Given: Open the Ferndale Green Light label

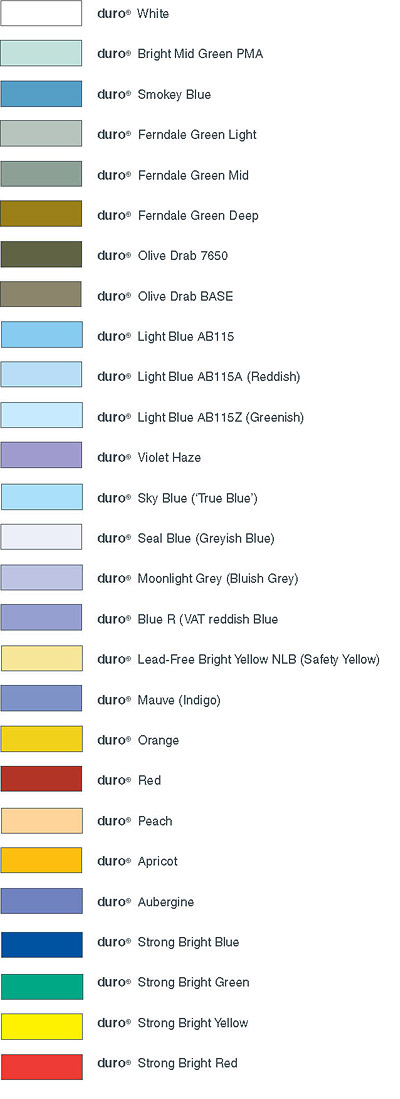Looking at the screenshot, I should pyautogui.click(x=198, y=135).
